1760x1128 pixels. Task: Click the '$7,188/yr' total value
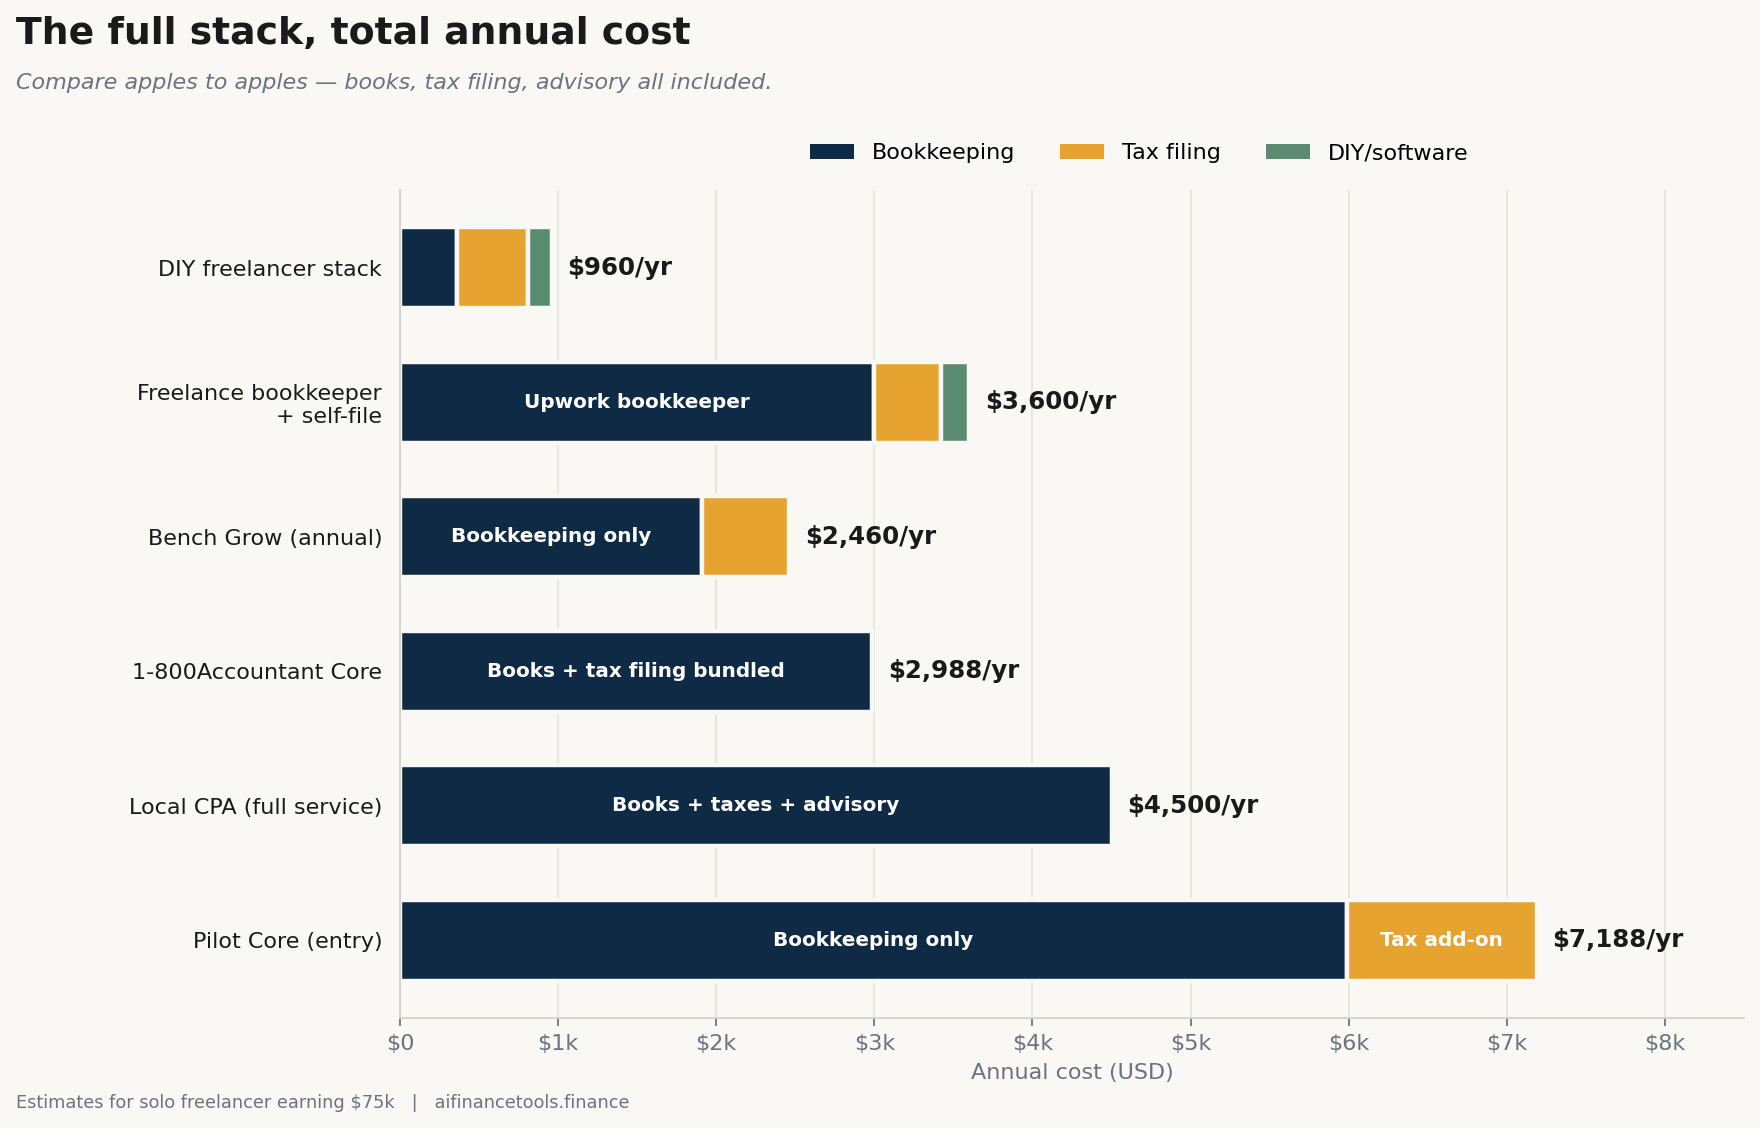1618,939
